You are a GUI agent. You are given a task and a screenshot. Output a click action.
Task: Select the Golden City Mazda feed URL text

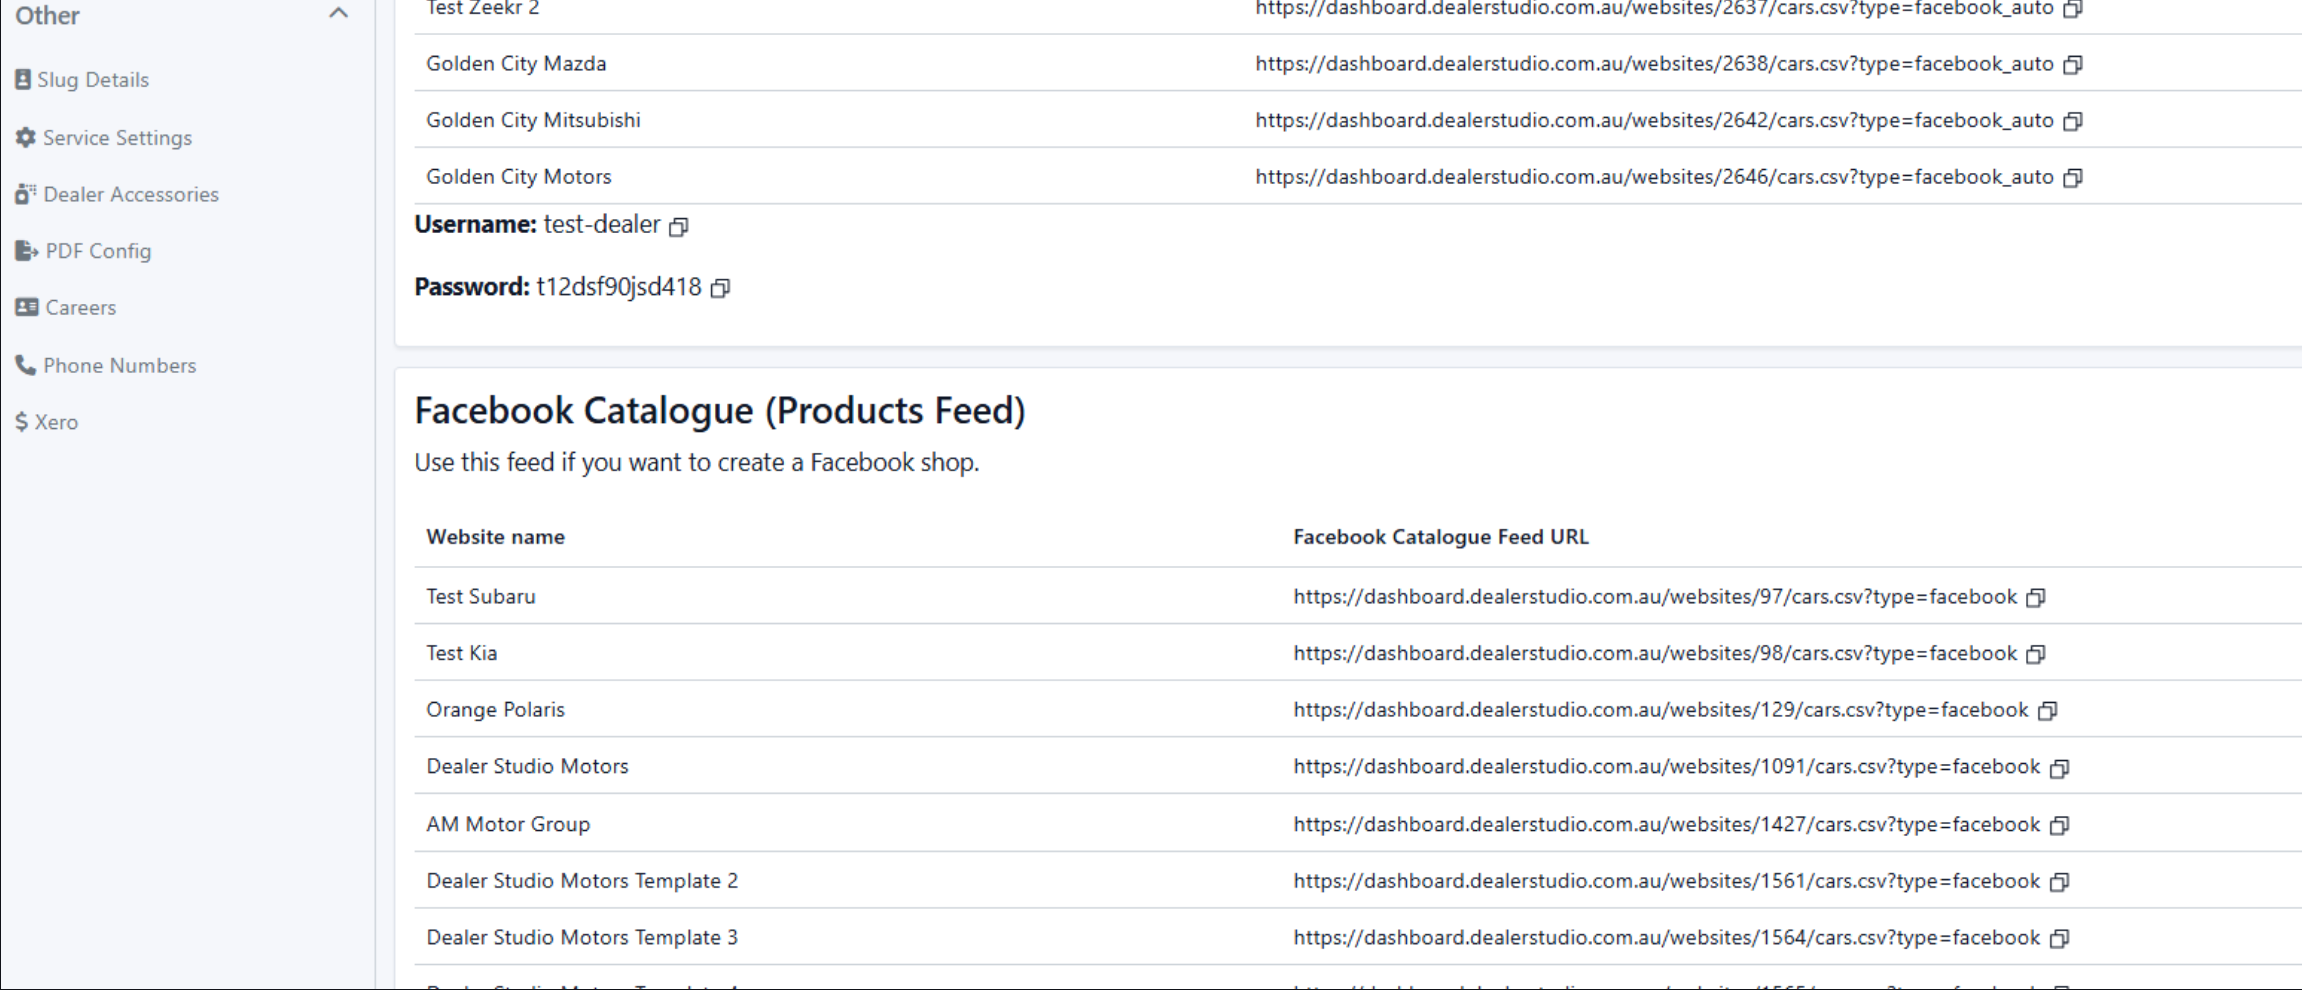(1654, 64)
